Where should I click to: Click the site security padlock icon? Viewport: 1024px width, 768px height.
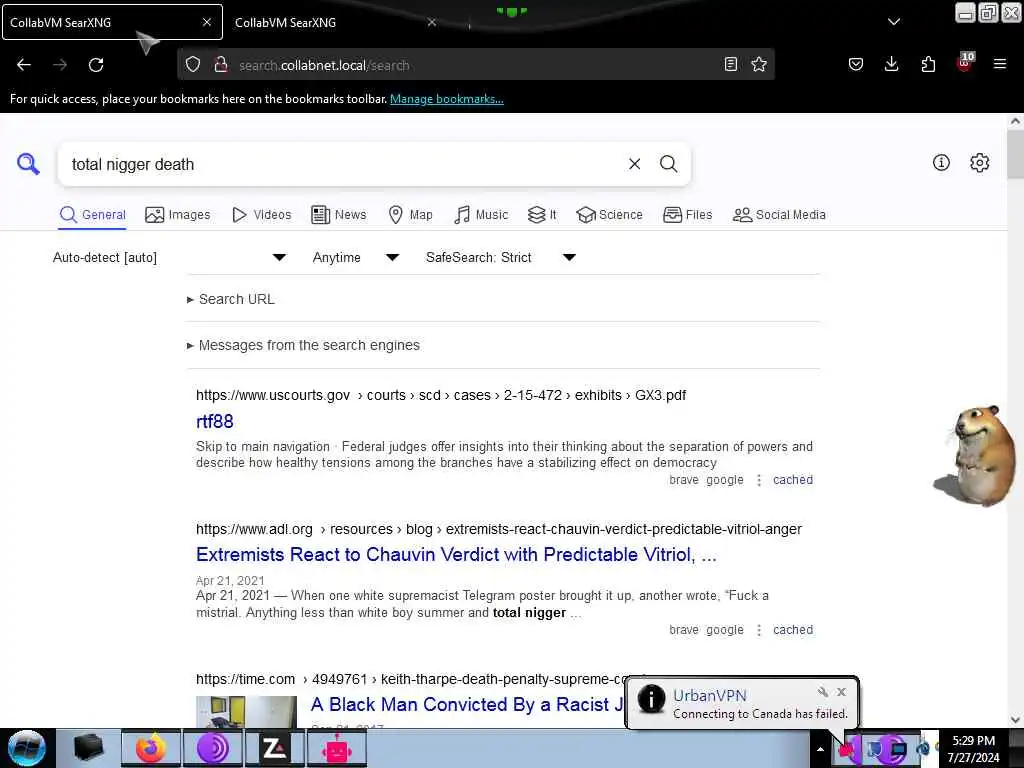pyautogui.click(x=221, y=64)
